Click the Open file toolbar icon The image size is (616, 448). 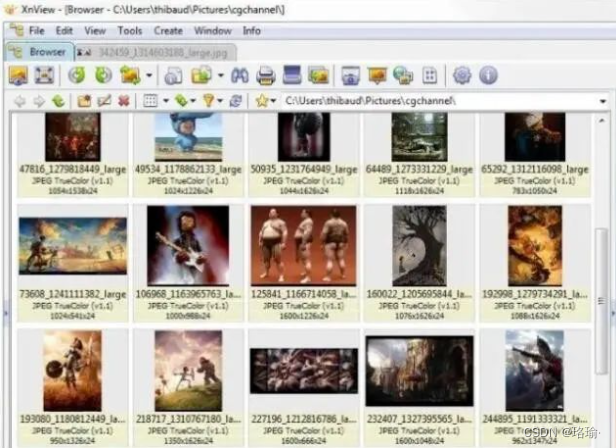[18, 75]
